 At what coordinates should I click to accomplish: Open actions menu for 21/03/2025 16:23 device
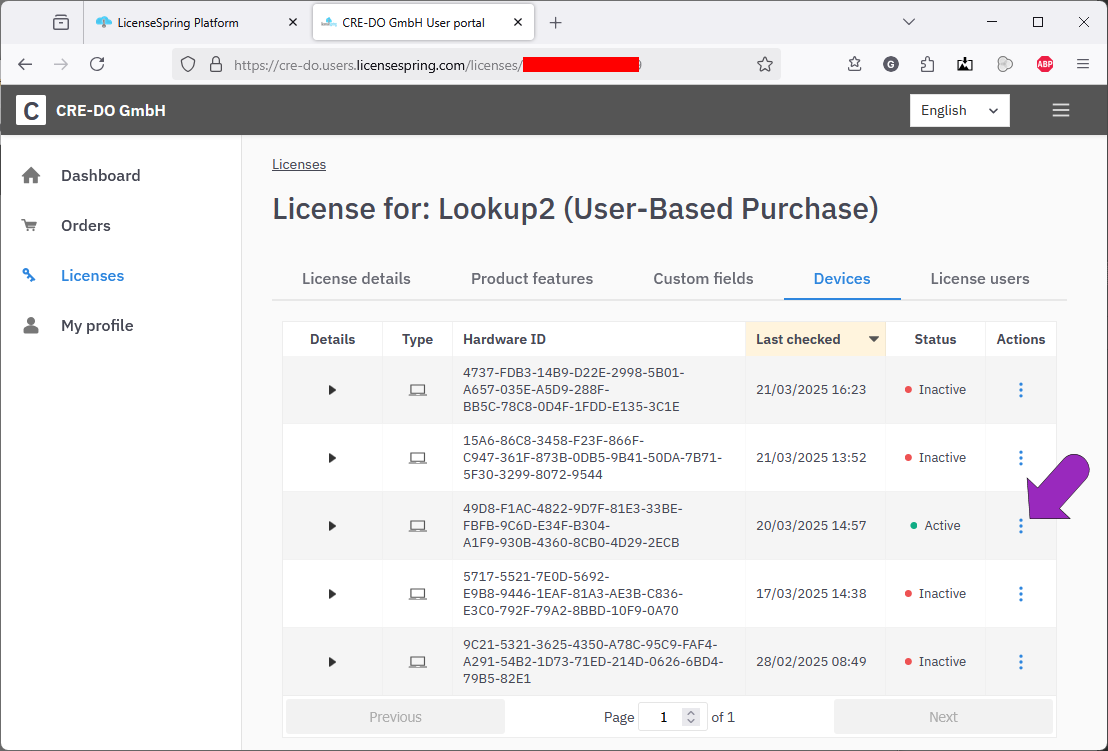pyautogui.click(x=1020, y=390)
